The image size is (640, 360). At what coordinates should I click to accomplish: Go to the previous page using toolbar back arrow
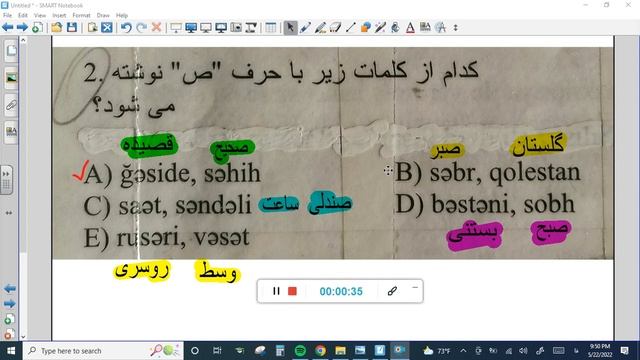(7, 27)
